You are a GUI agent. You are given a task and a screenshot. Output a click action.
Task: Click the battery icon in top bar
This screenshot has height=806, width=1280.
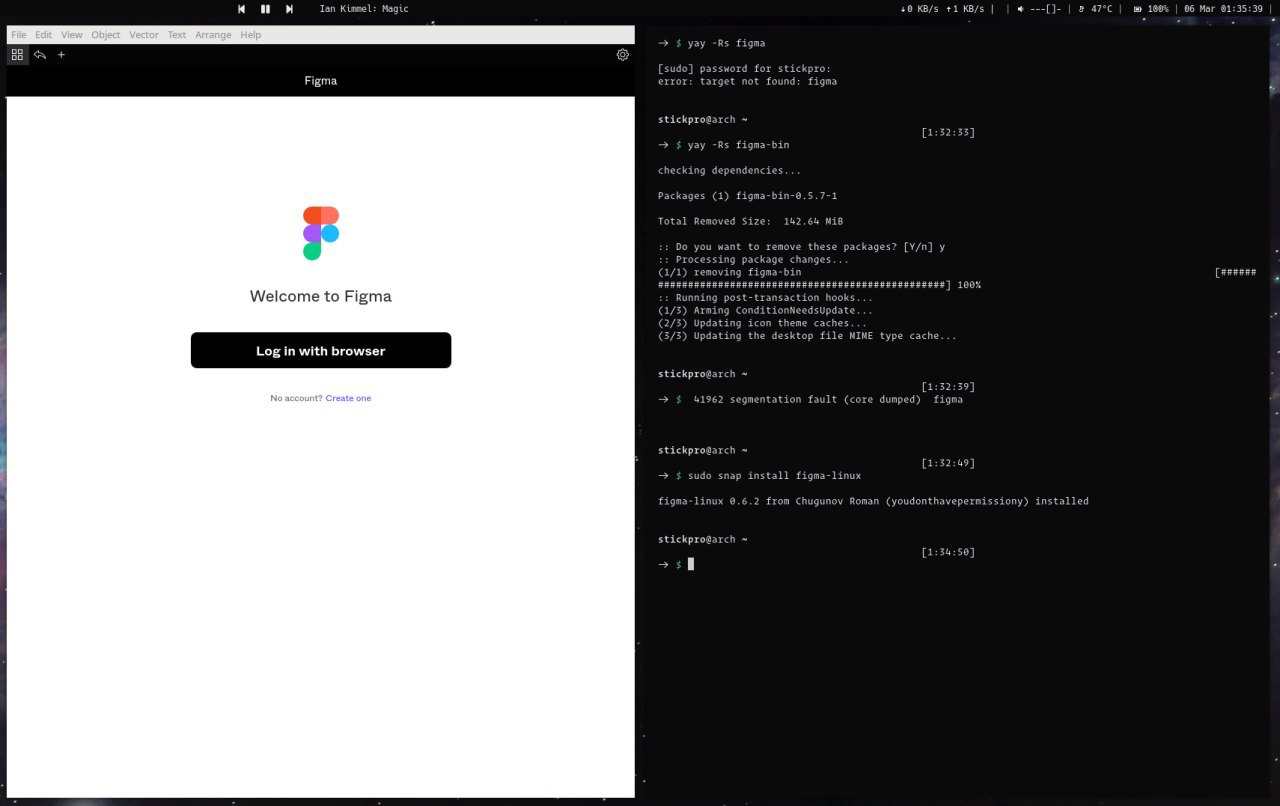(x=1137, y=9)
